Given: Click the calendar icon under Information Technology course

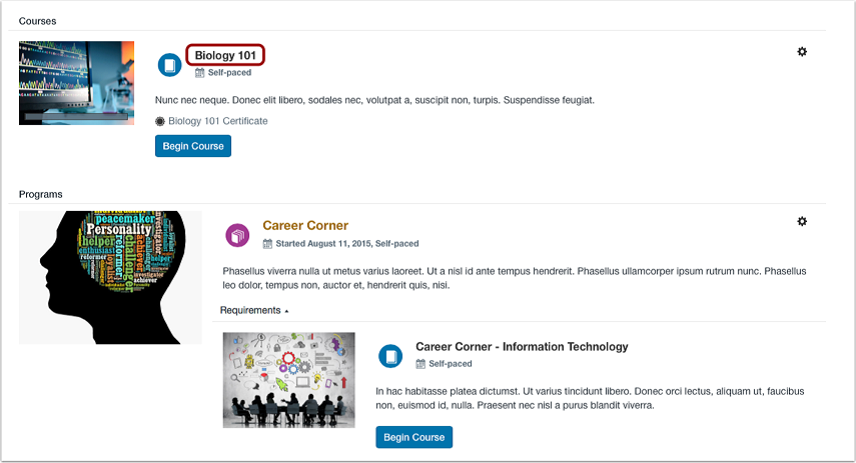Looking at the screenshot, I should [x=420, y=364].
